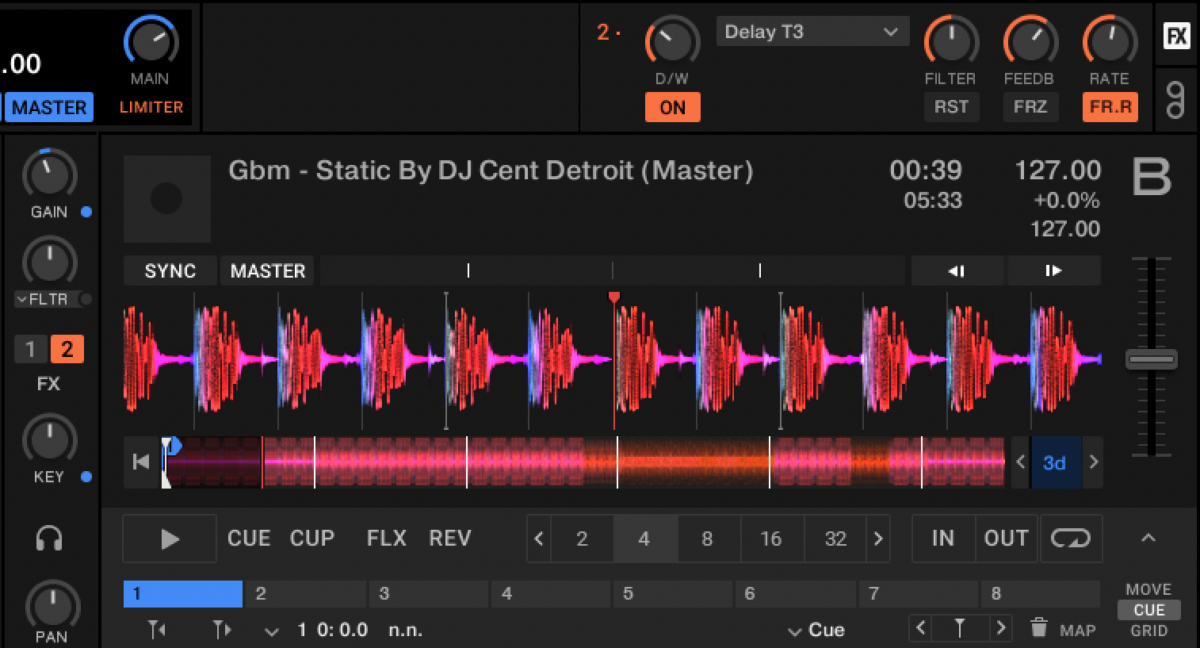Click the beatjump forward button
1200x648 pixels.
pyautogui.click(x=1053, y=271)
